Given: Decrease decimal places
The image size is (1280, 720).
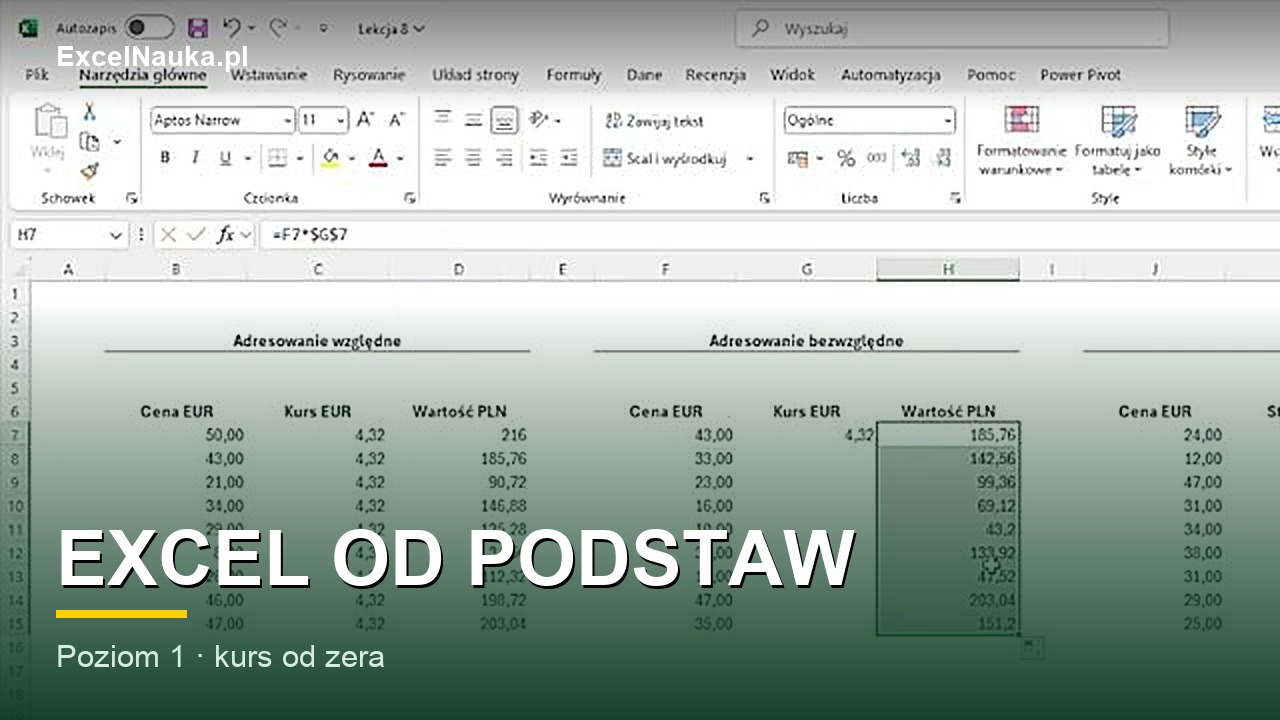Looking at the screenshot, I should pos(943,158).
